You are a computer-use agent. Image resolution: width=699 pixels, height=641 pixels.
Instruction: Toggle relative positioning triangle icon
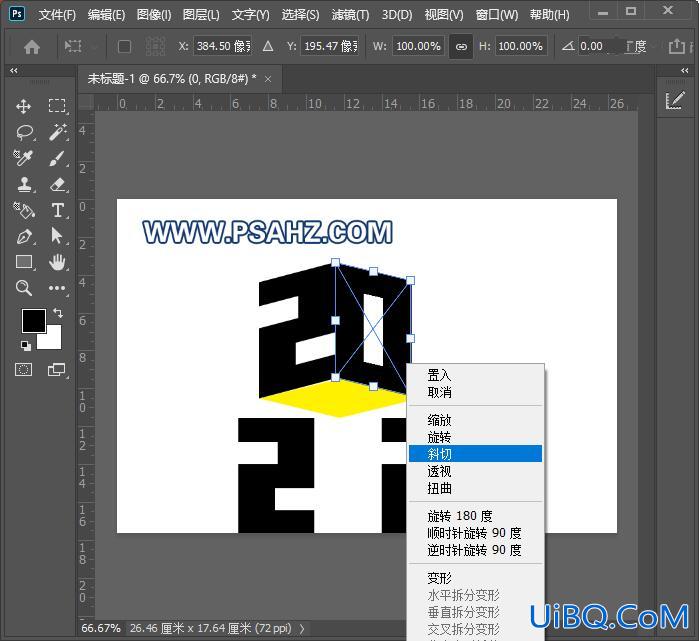click(x=268, y=46)
